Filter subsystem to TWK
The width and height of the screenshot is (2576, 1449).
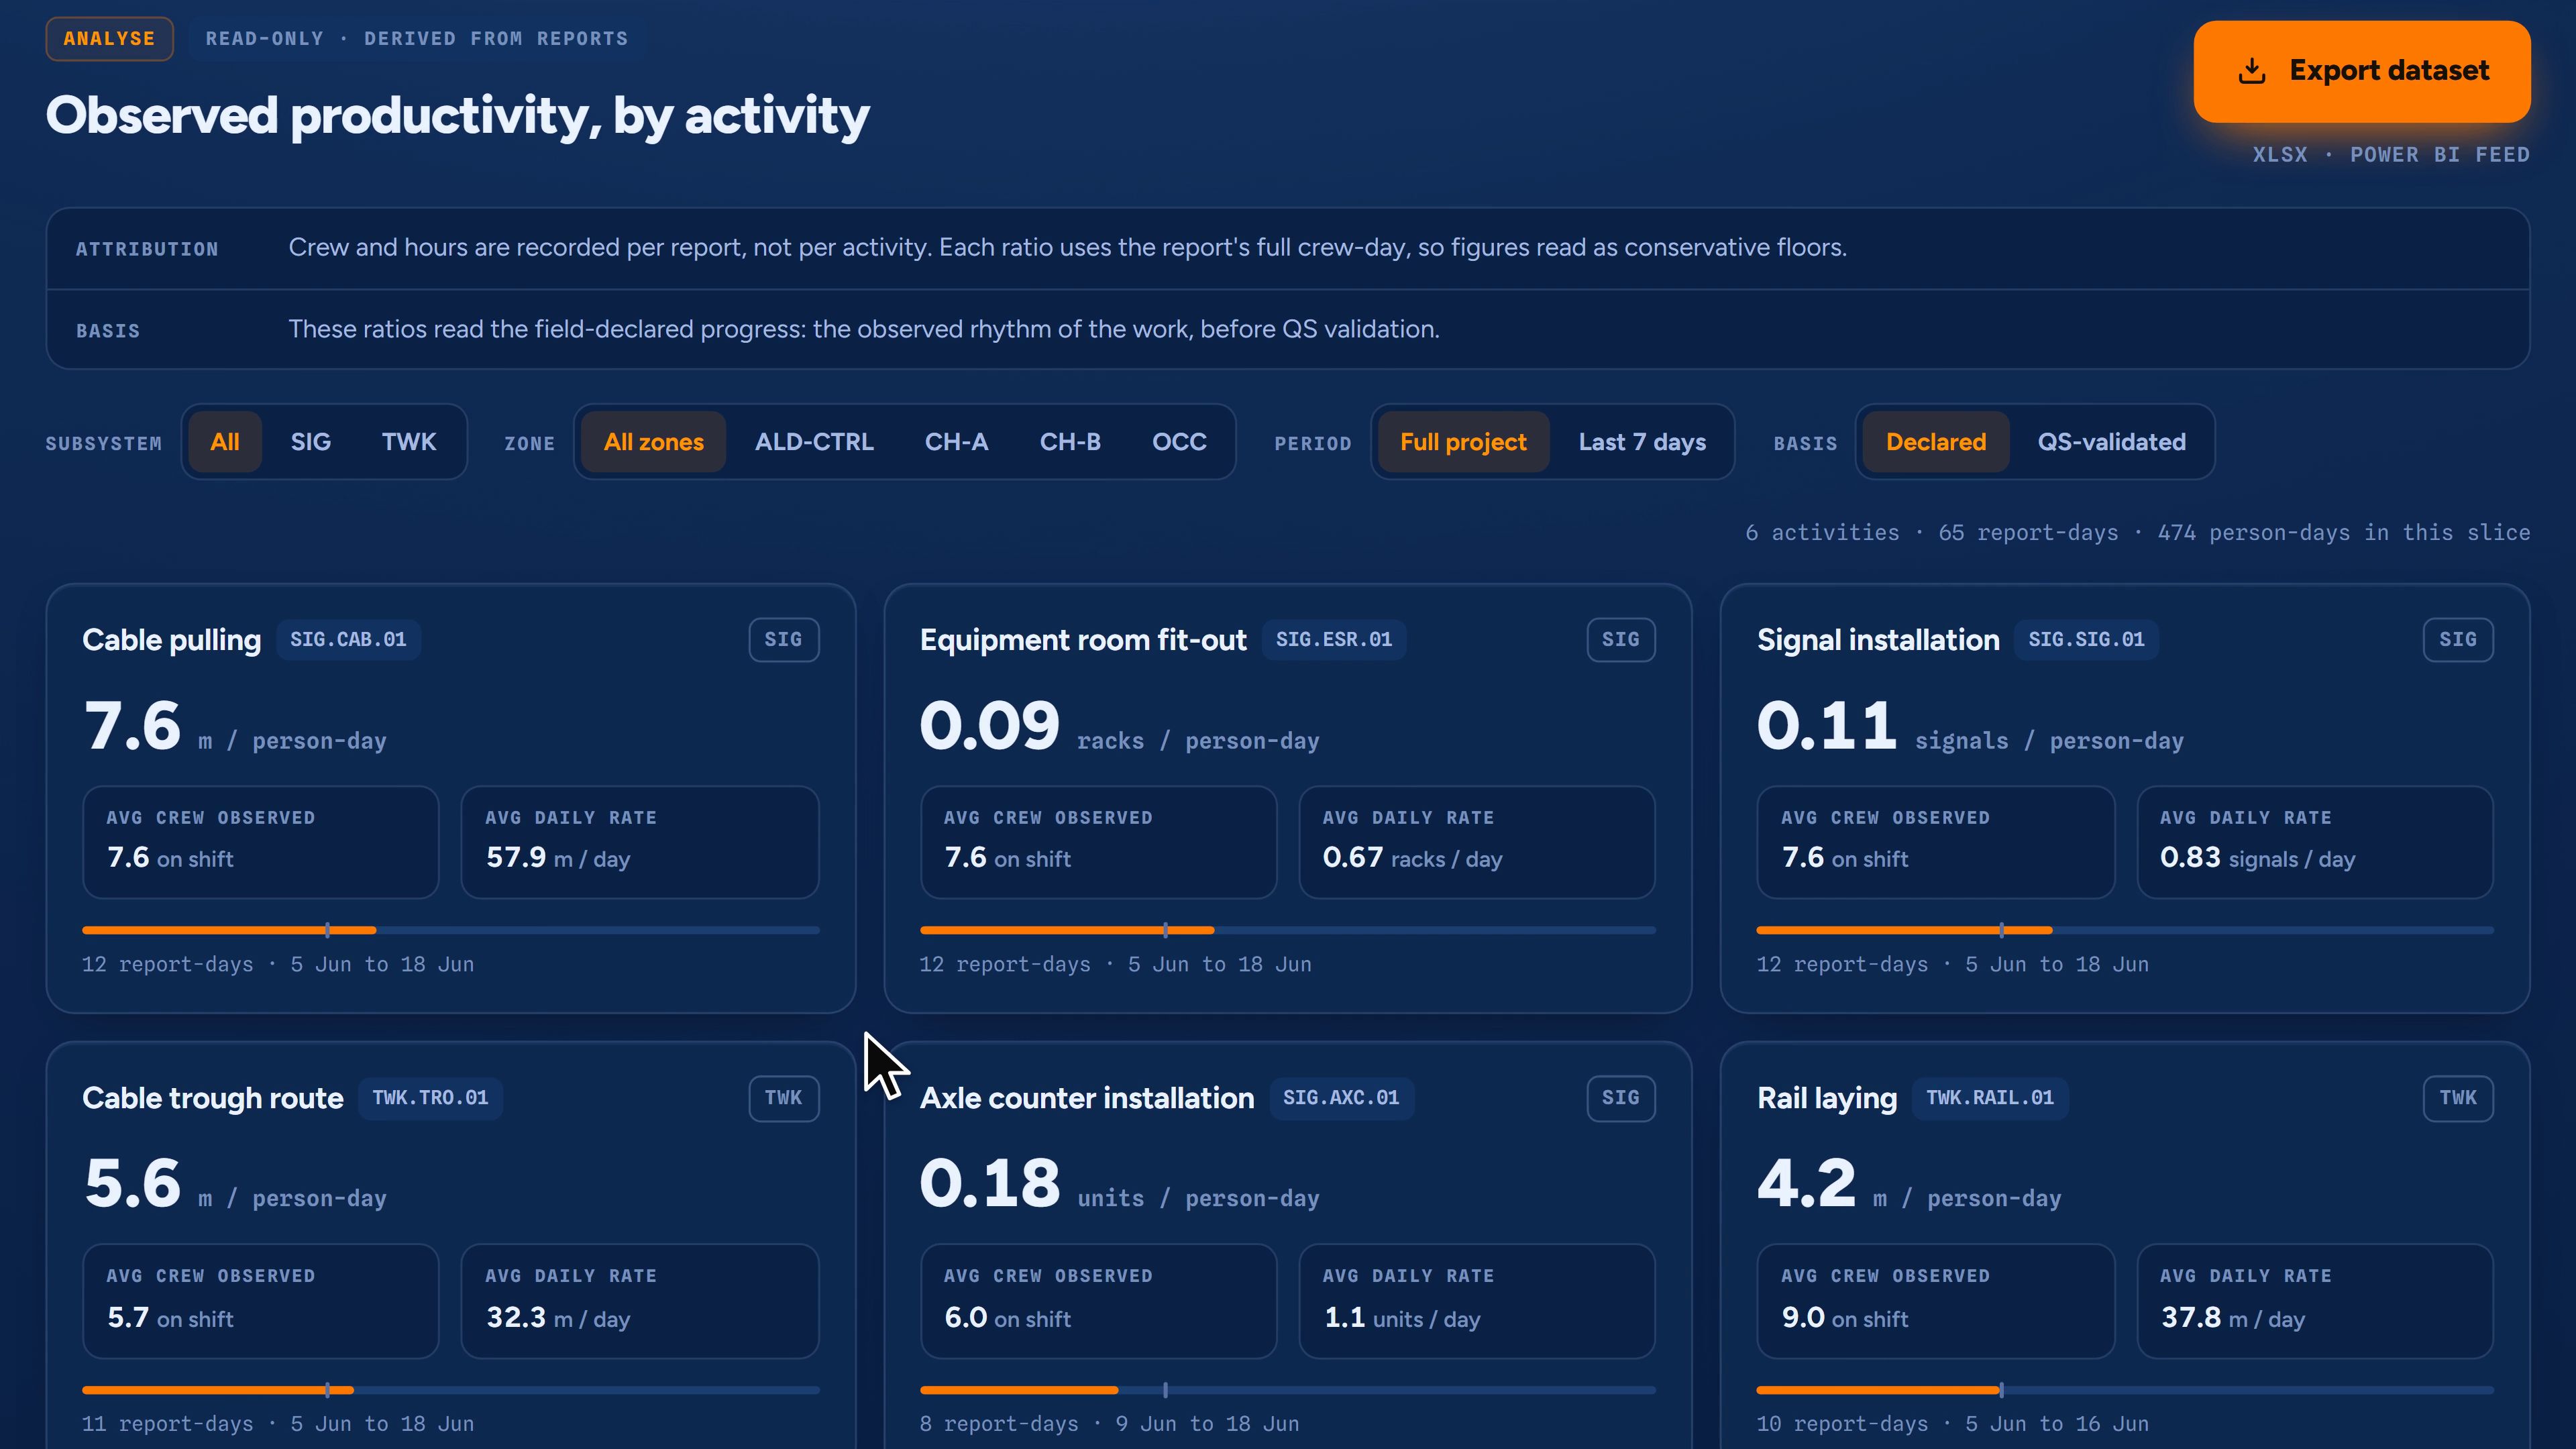409,442
